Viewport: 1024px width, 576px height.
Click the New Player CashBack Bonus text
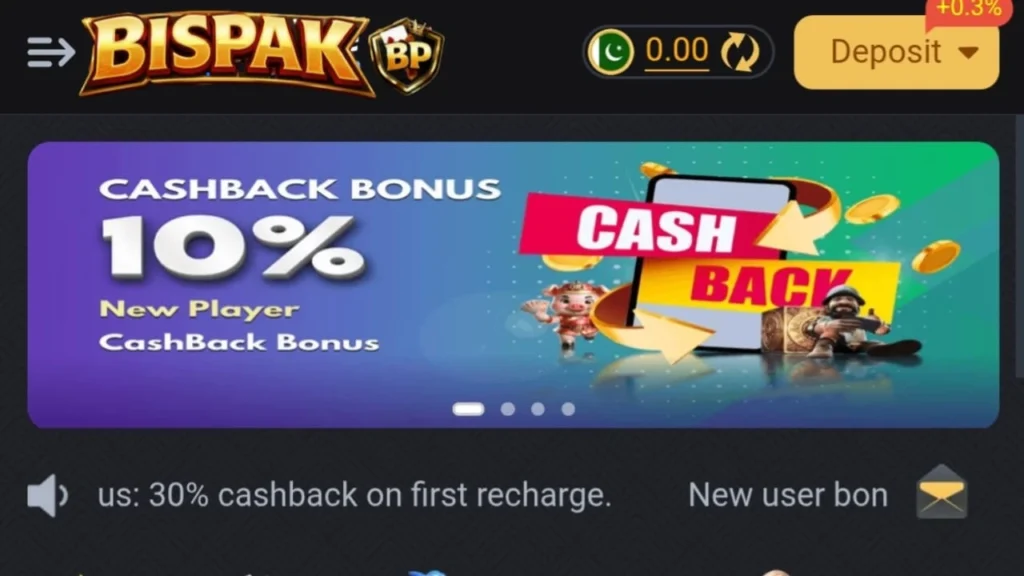[239, 326]
